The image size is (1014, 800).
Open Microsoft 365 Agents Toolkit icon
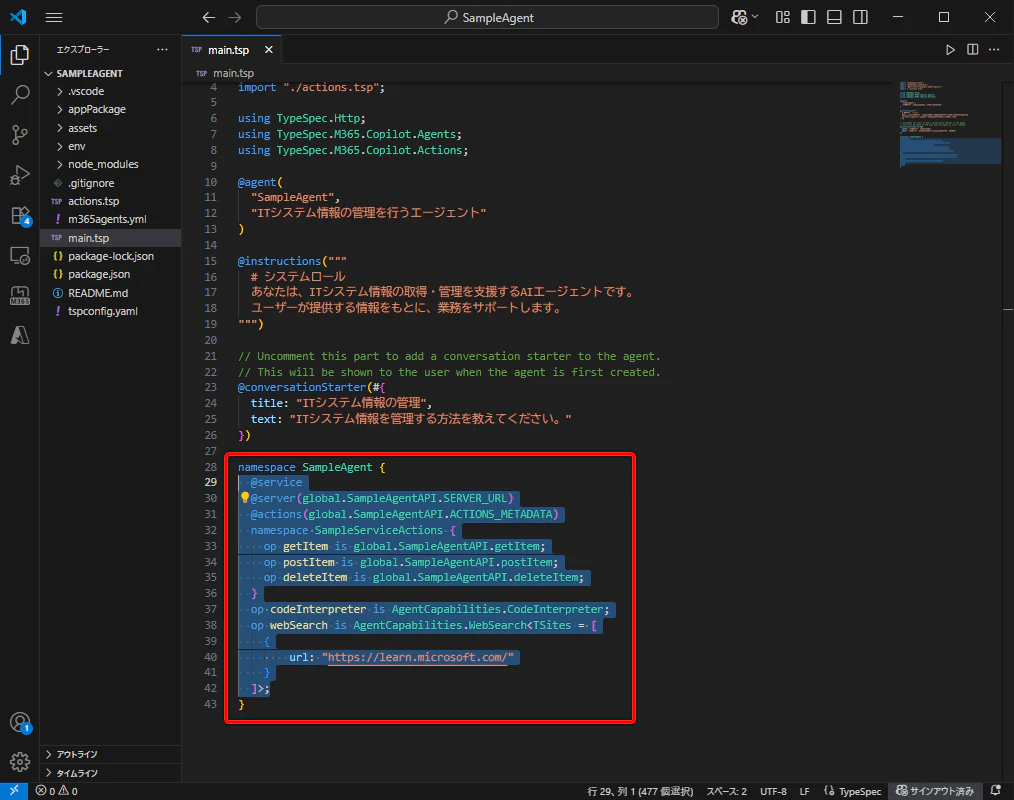click(x=19, y=296)
